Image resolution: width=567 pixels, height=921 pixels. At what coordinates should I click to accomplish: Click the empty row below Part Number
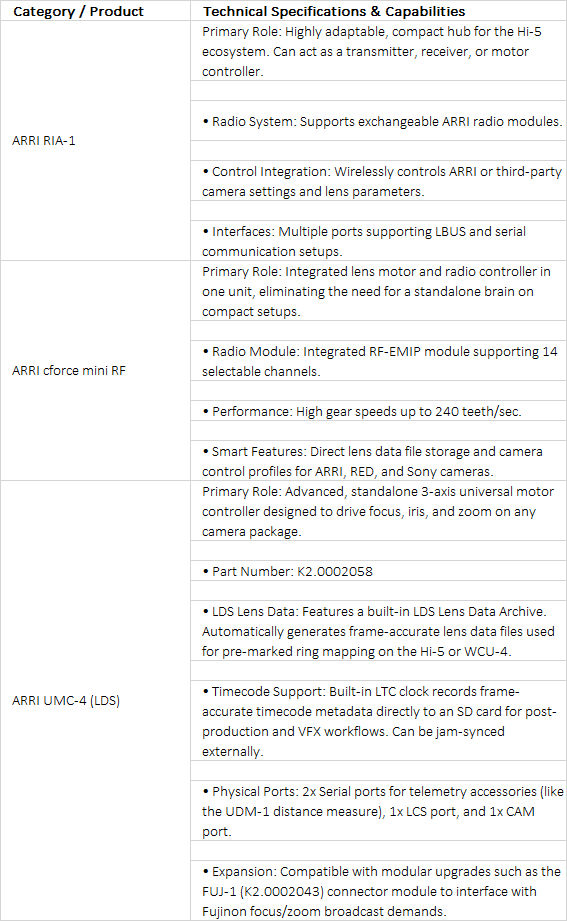coord(378,590)
